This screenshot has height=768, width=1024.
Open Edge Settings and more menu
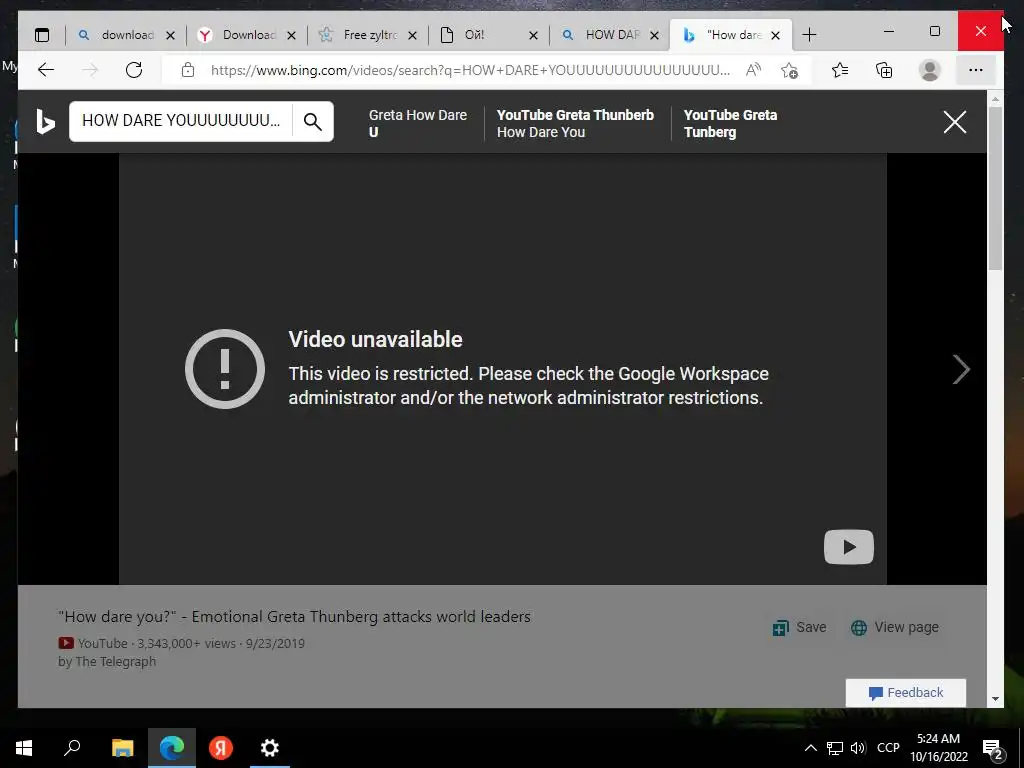[976, 70]
